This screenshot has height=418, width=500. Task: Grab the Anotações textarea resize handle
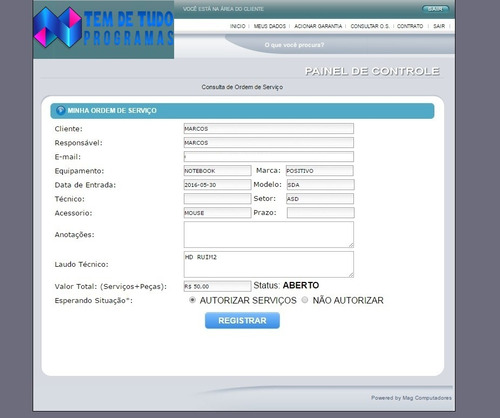click(351, 245)
